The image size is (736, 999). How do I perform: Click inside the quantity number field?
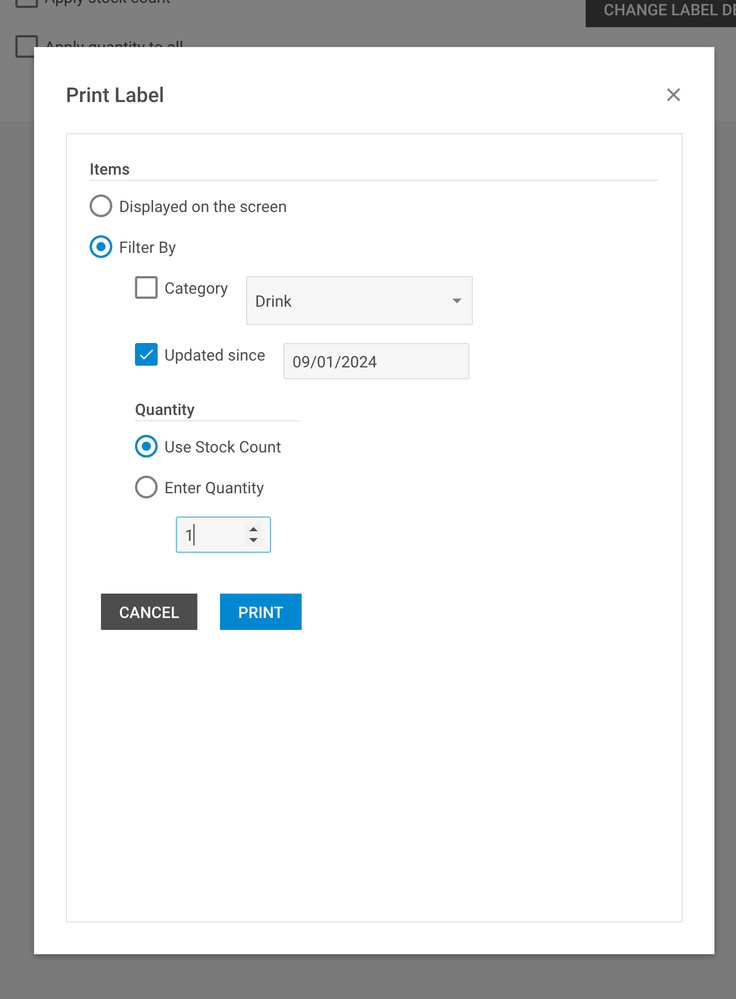pos(210,535)
